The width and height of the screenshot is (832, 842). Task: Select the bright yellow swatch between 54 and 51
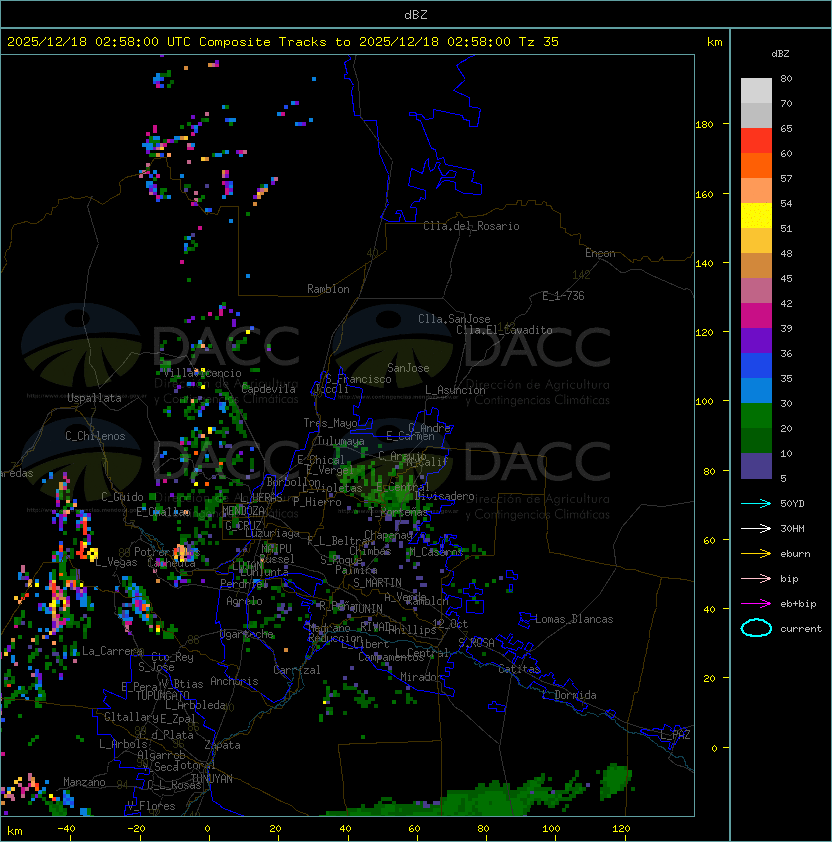coord(756,216)
